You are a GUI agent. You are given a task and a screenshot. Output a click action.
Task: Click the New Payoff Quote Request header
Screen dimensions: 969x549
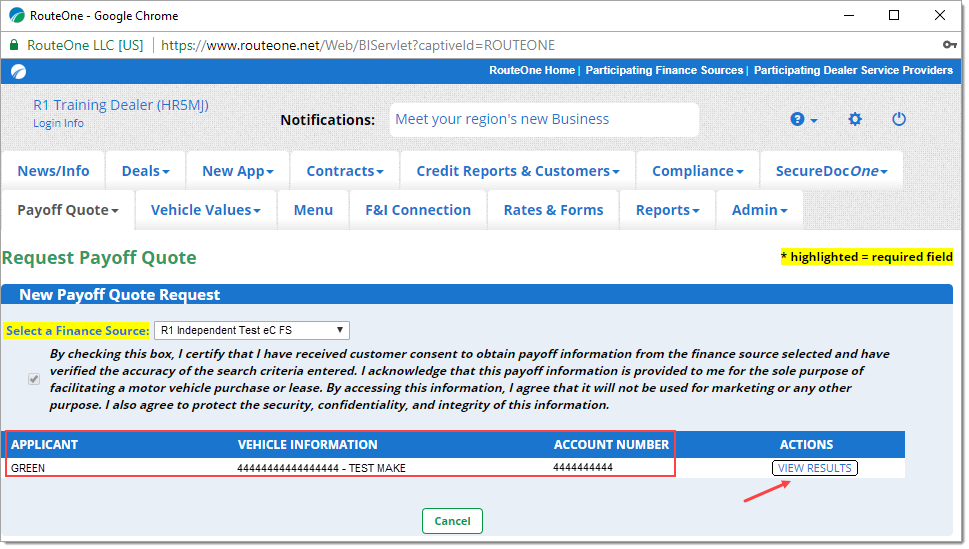pyautogui.click(x=119, y=295)
